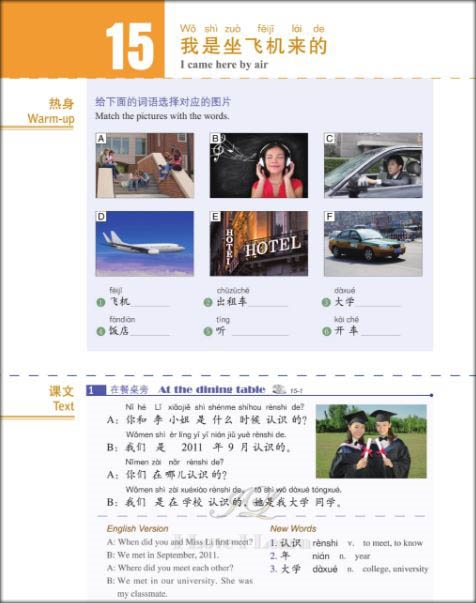Click the 'Text' section label
The image size is (476, 603).
[64, 406]
